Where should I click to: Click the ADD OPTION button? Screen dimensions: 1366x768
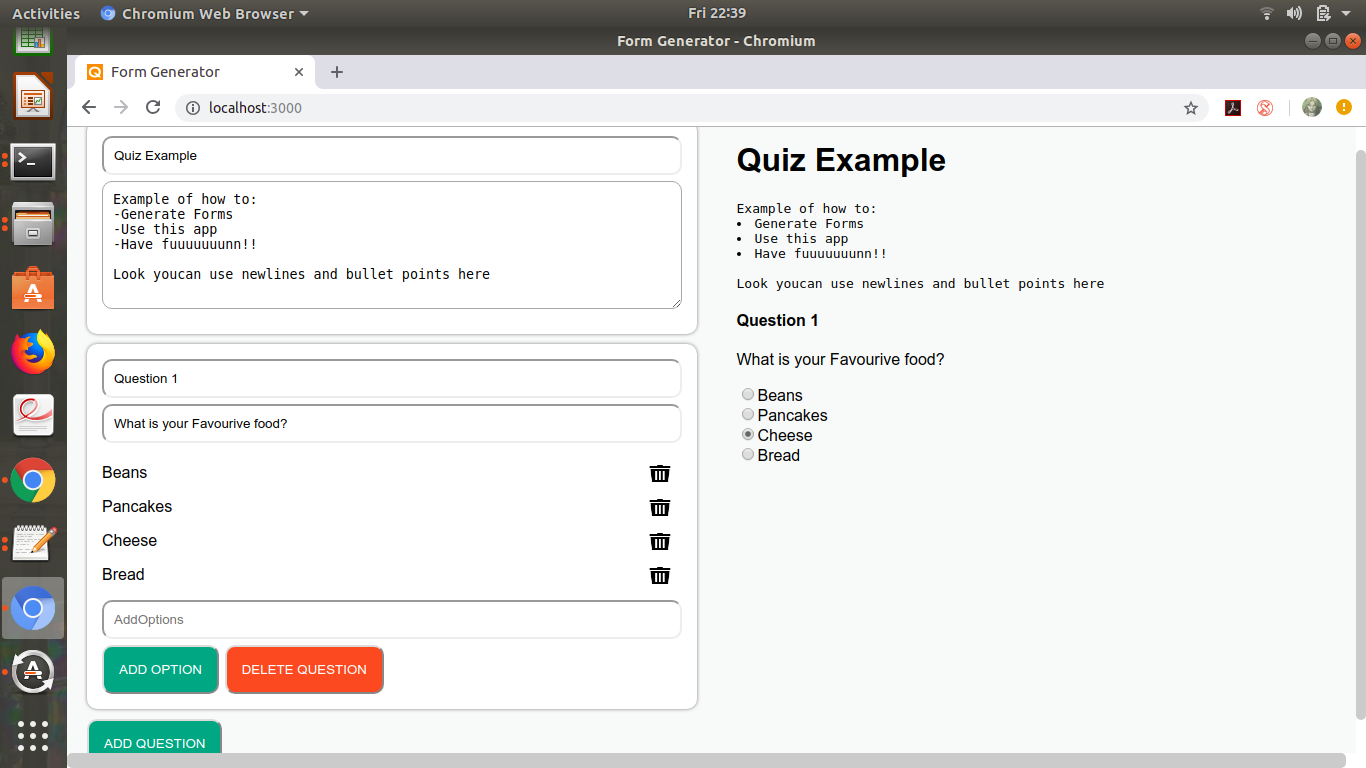(160, 670)
